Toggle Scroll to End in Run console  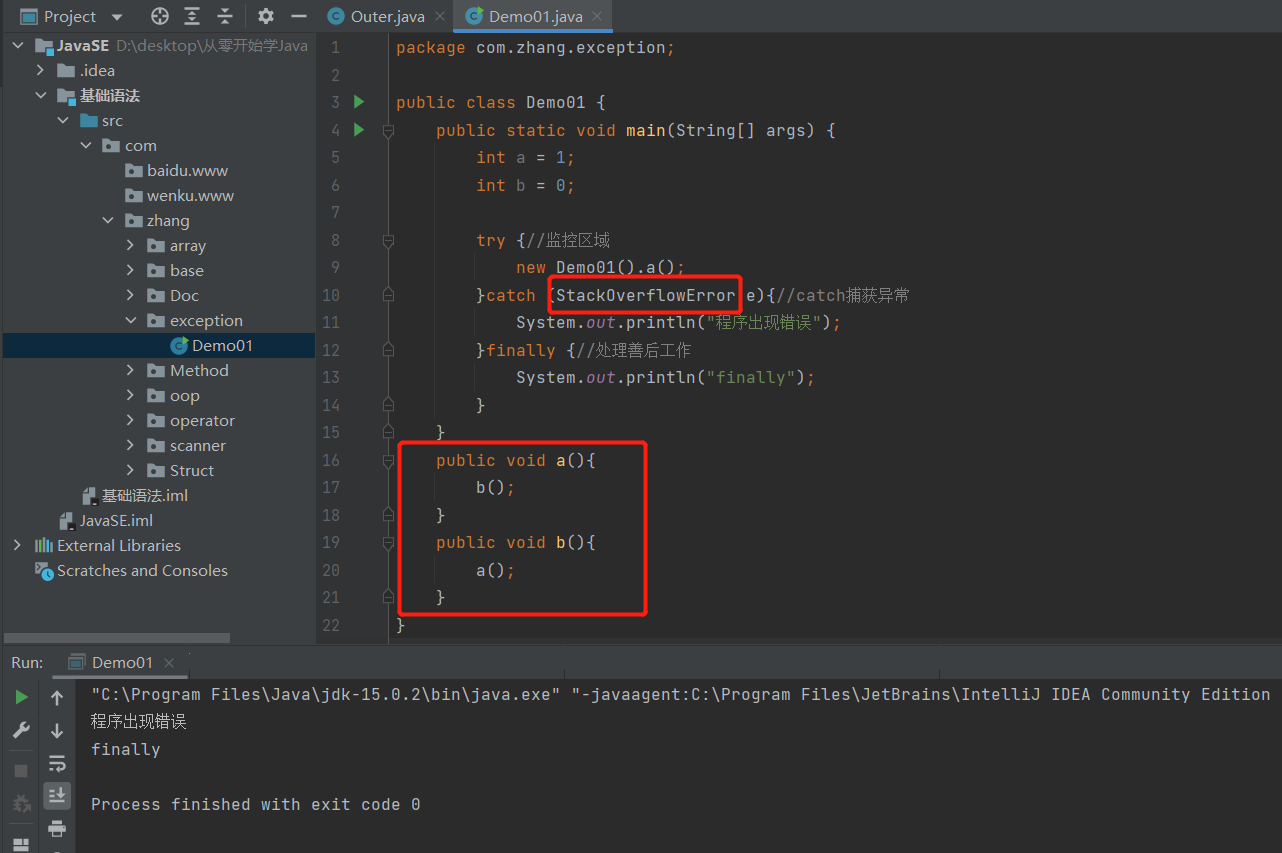coord(57,796)
